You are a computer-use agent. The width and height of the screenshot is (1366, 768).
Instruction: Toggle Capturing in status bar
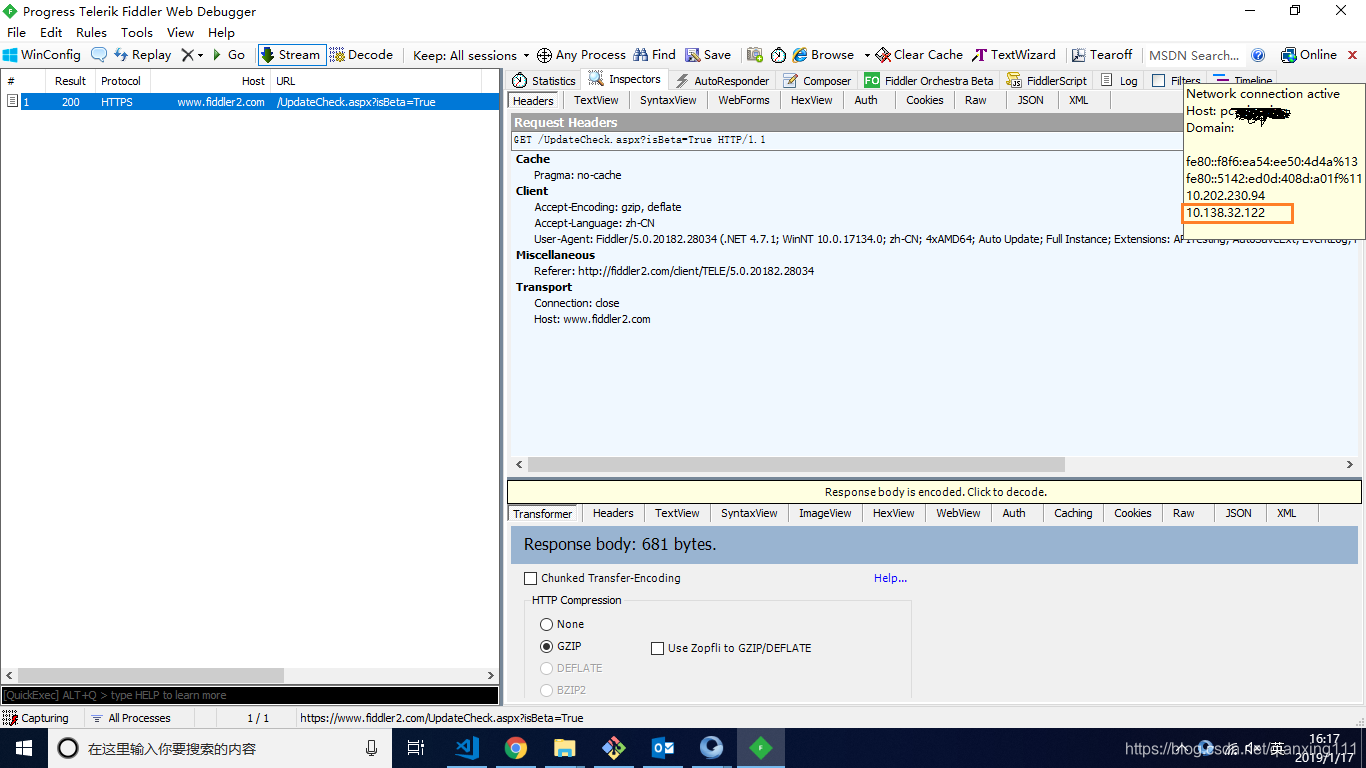coord(37,718)
